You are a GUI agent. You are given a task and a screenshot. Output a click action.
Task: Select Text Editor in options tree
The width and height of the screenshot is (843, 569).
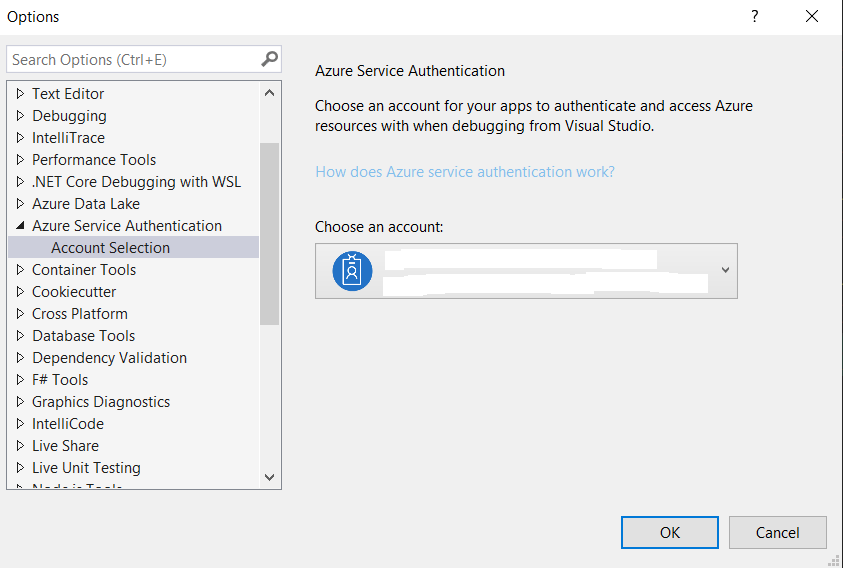click(x=68, y=94)
